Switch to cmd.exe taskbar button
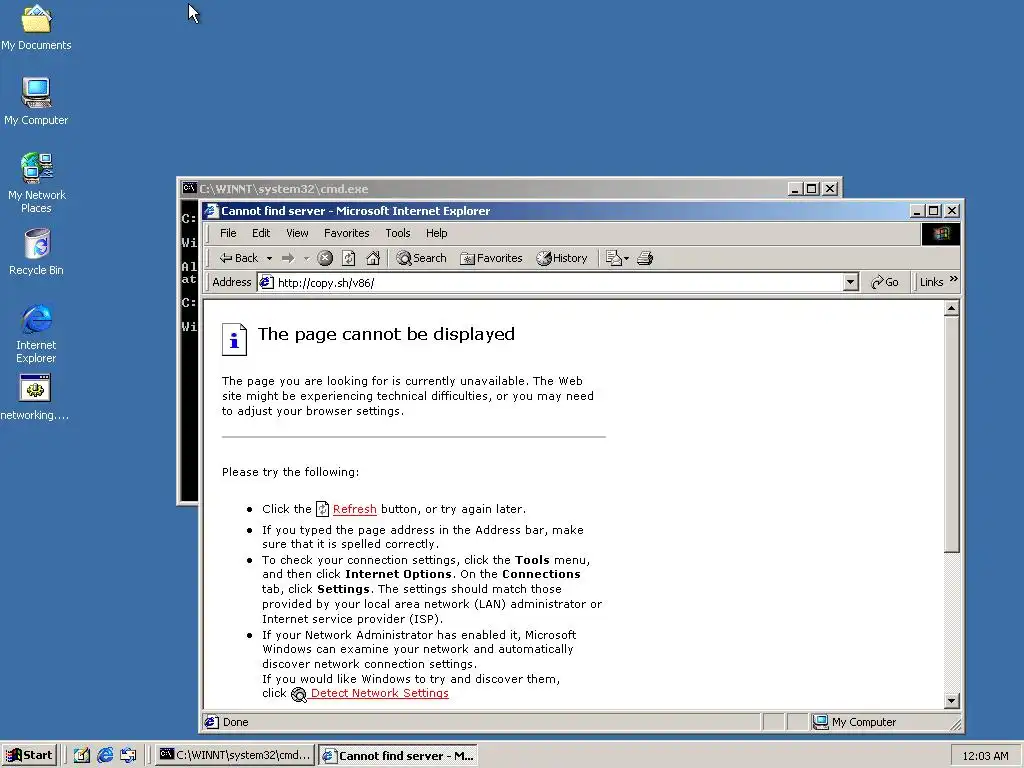 coord(235,756)
